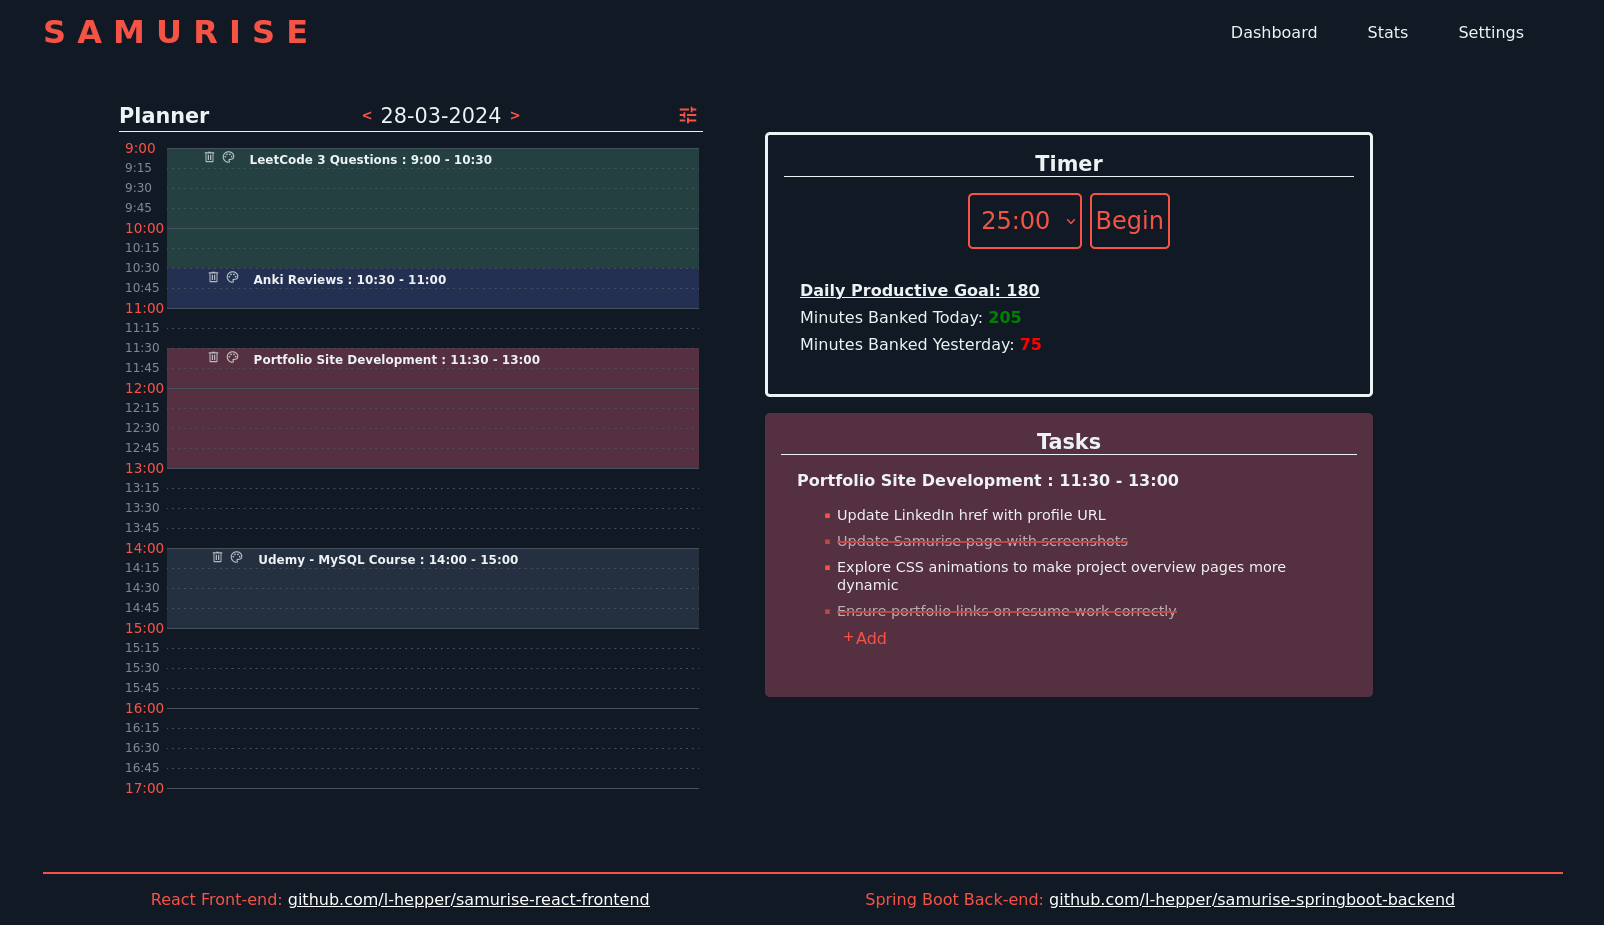Viewport: 1604px width, 925px height.
Task: Open the planner filter settings icon
Action: [x=687, y=115]
